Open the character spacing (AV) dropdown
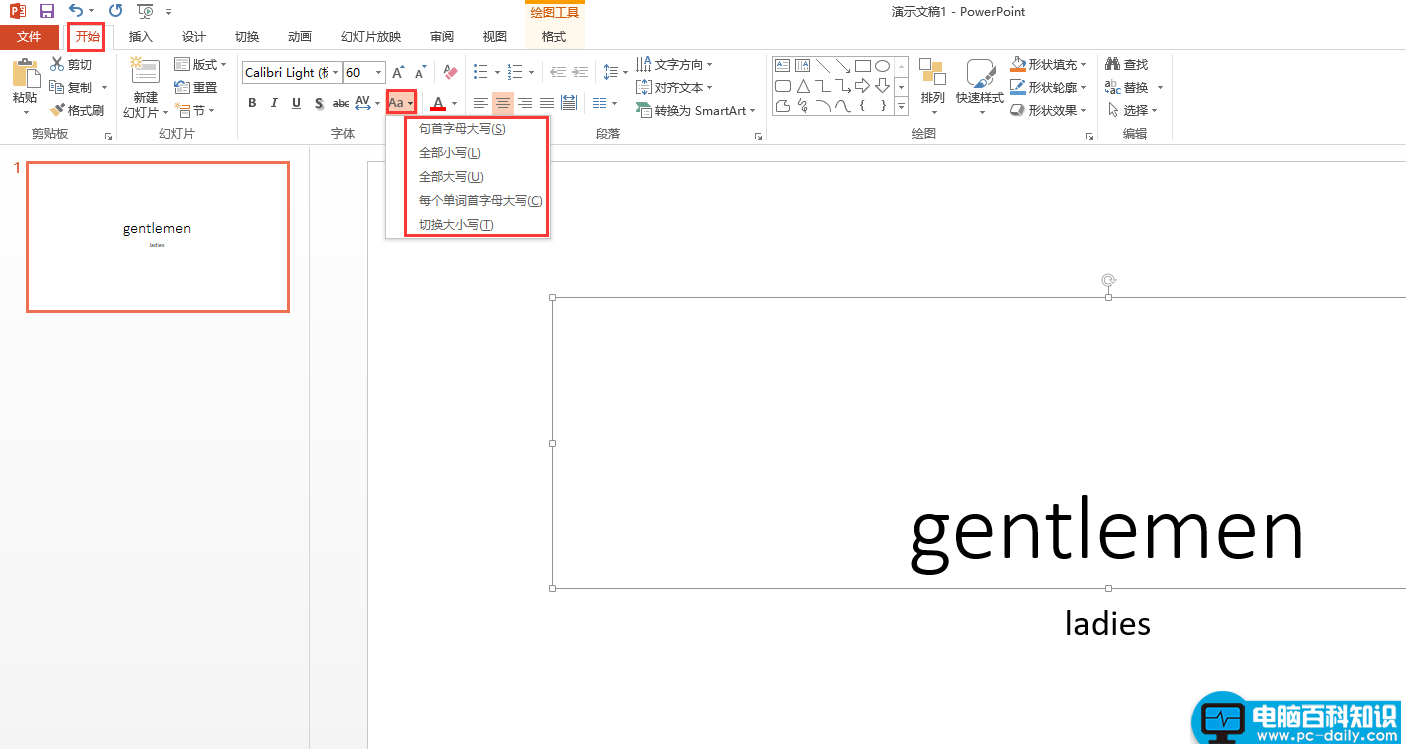The height and width of the screenshot is (749, 1406). pos(366,103)
